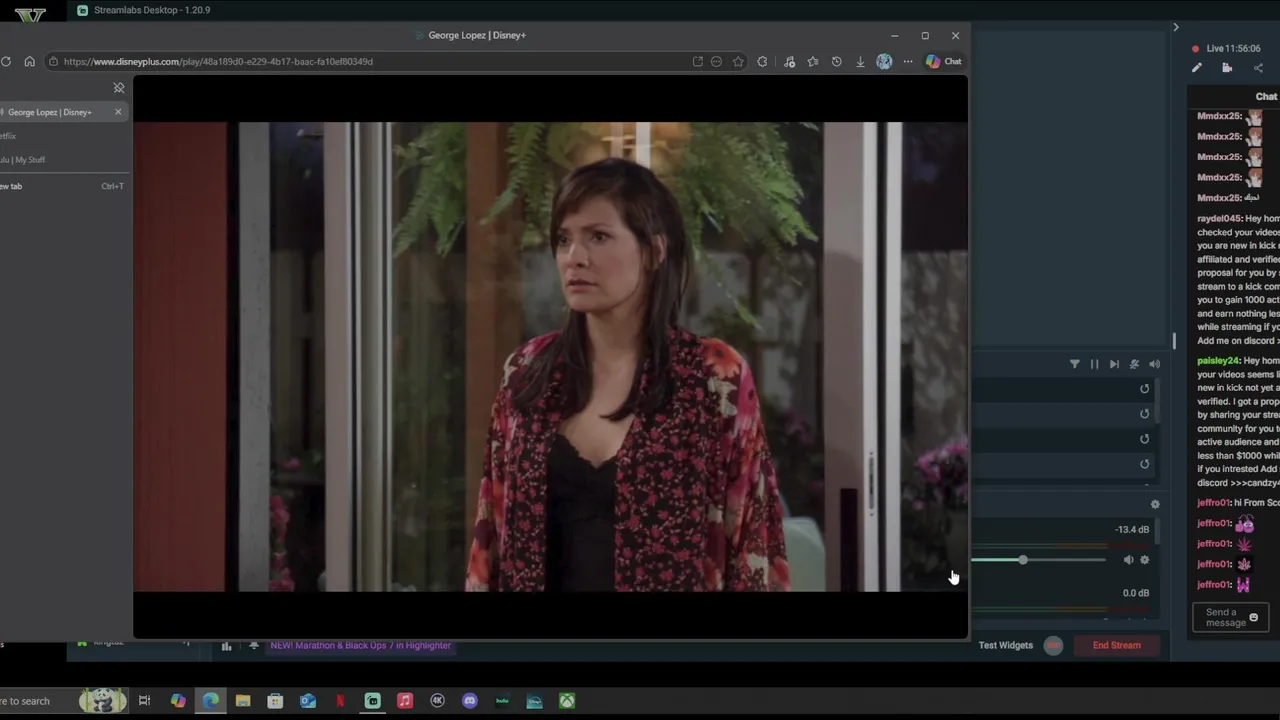Open settings gear for -13.4 dB source
The width and height of the screenshot is (1280, 720).
click(x=1145, y=560)
